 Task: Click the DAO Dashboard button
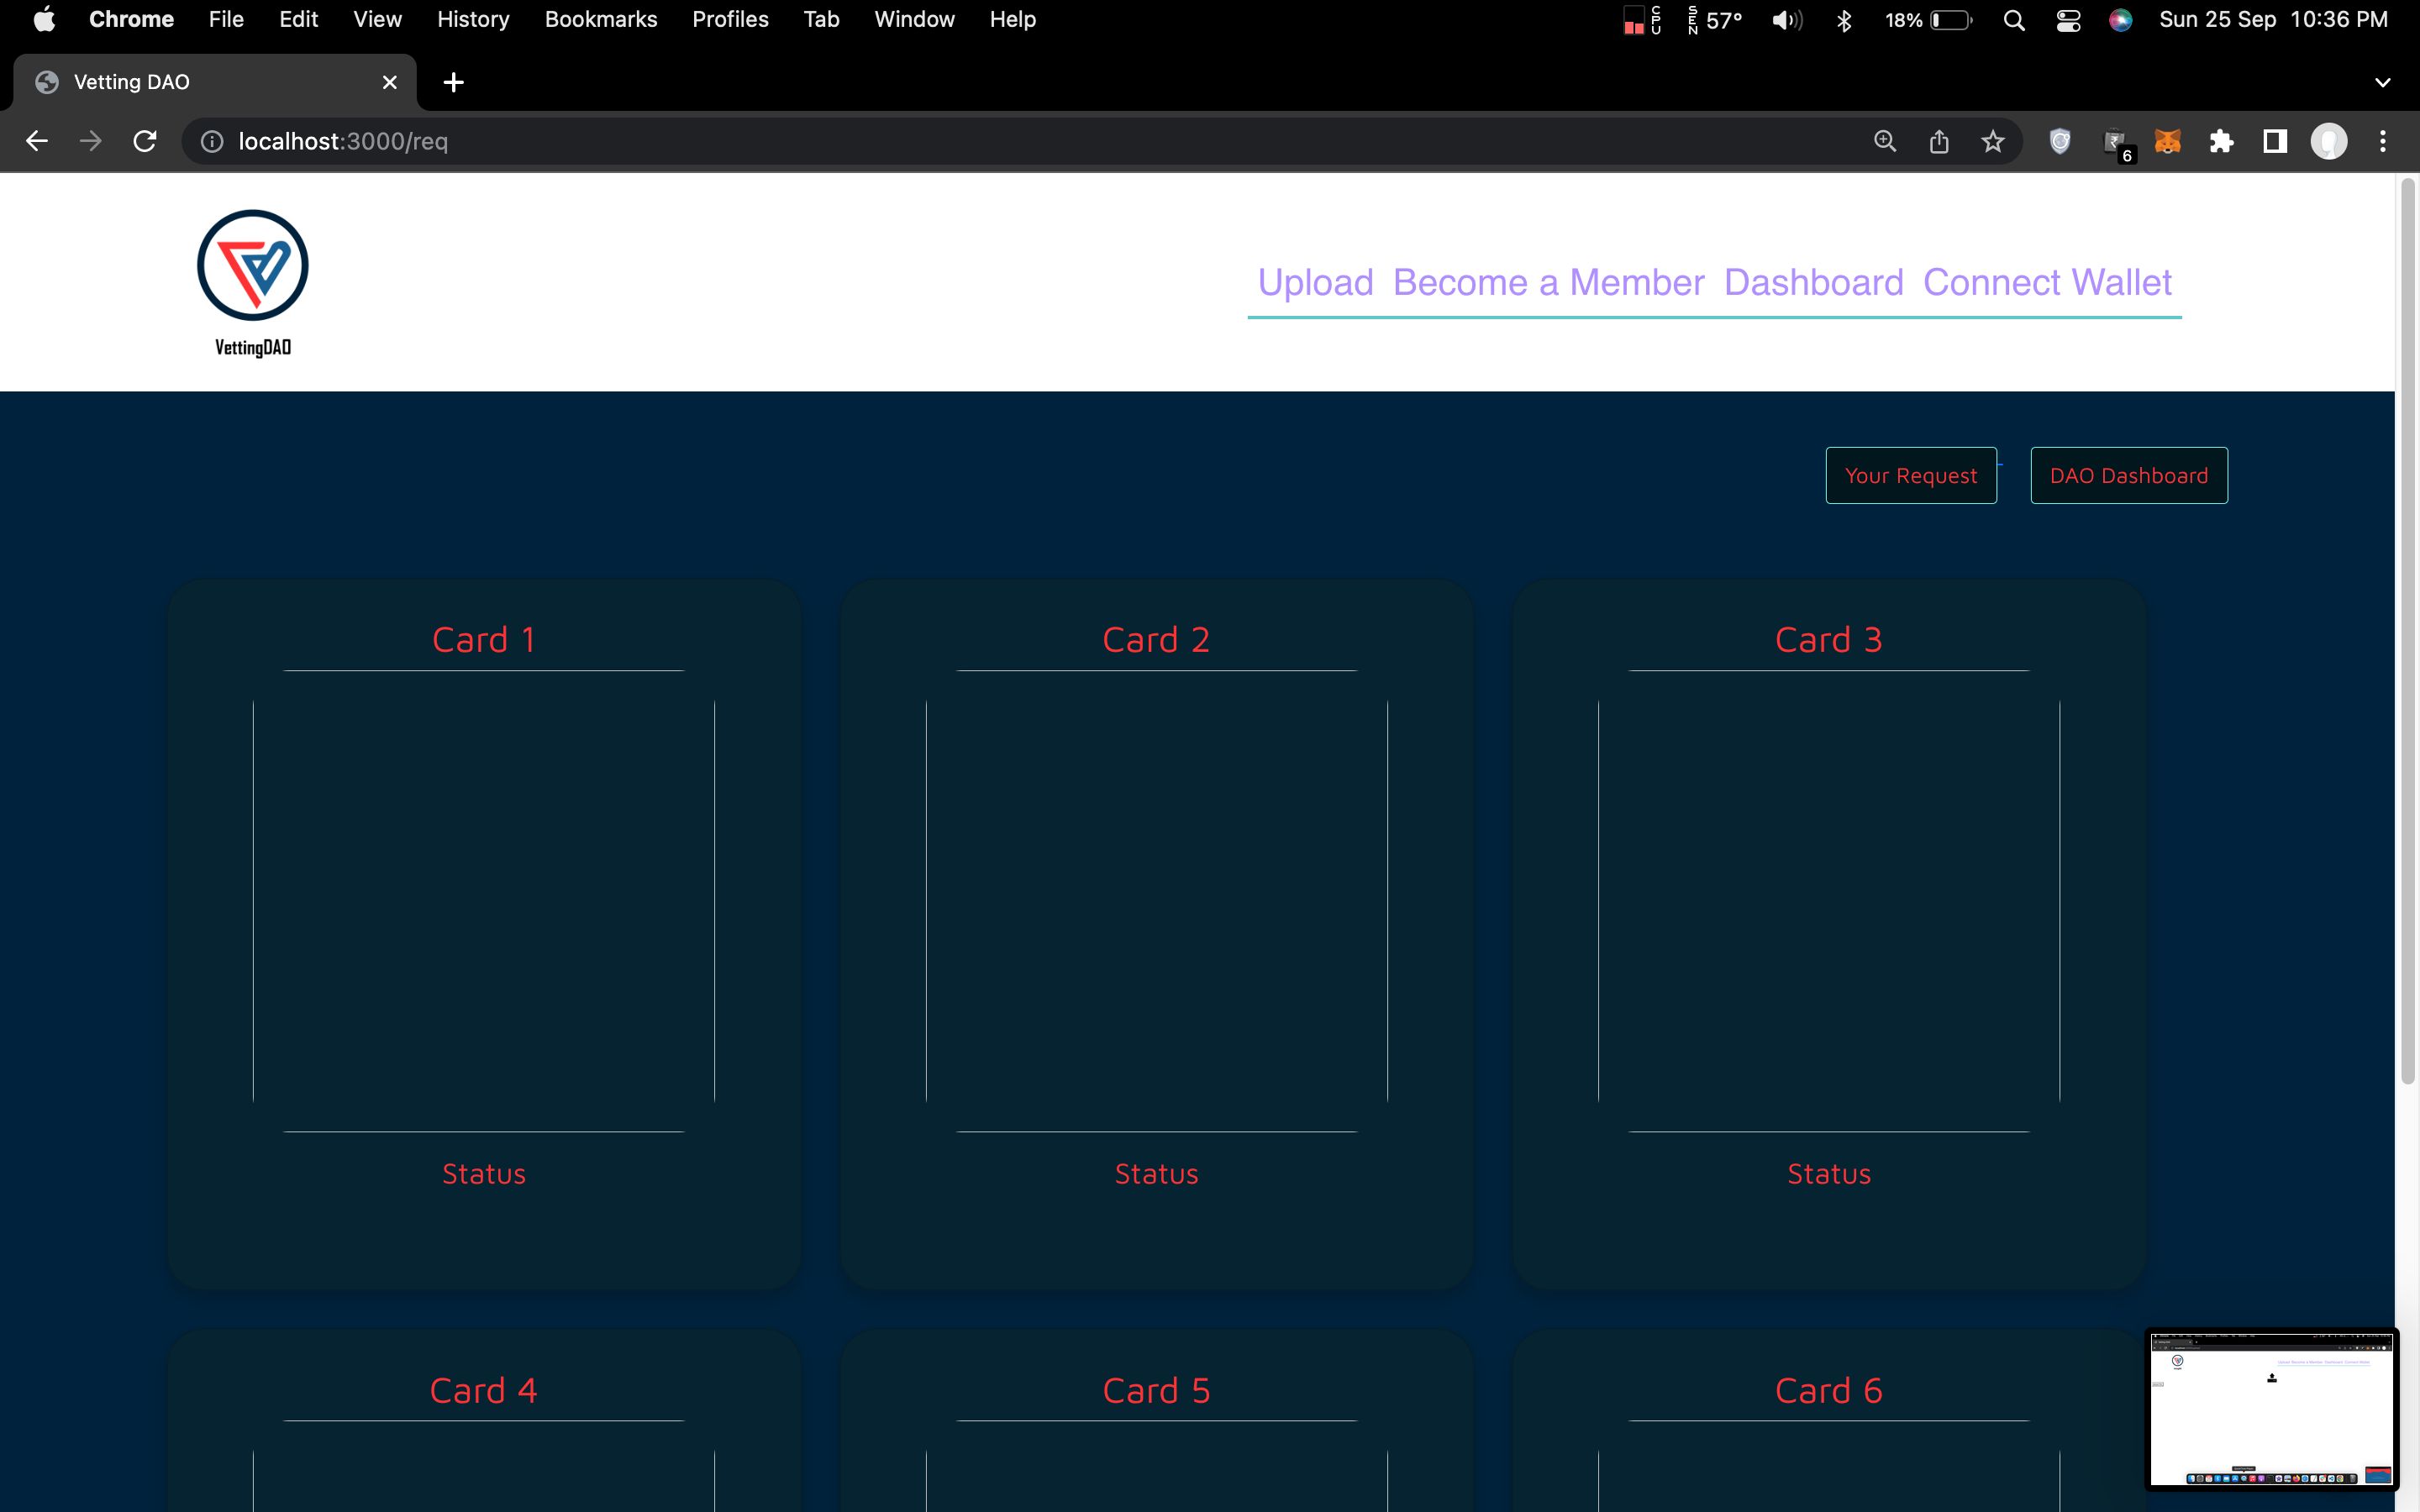tap(2129, 475)
